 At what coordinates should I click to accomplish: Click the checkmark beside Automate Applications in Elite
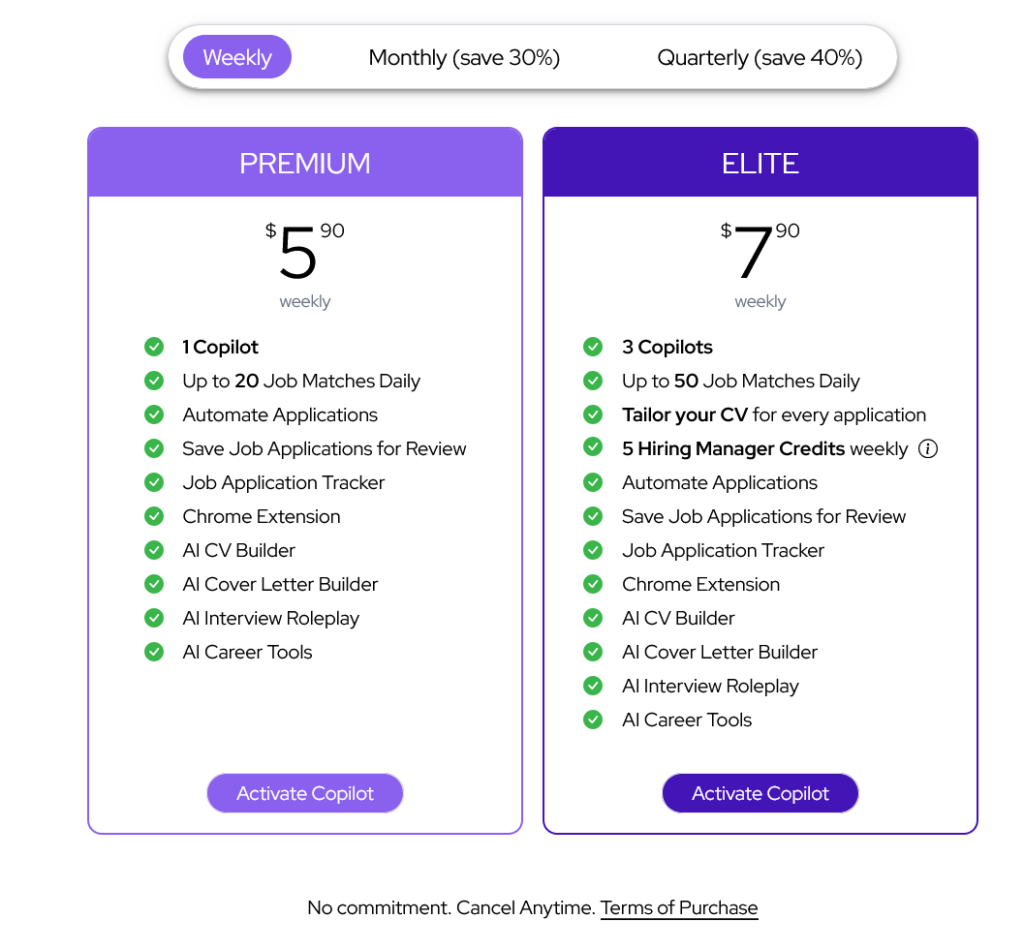(x=594, y=483)
